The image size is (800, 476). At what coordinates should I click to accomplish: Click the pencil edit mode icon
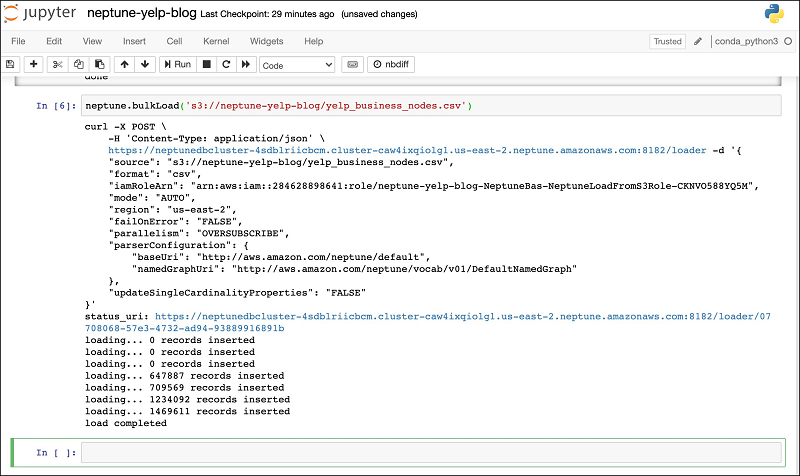click(697, 41)
